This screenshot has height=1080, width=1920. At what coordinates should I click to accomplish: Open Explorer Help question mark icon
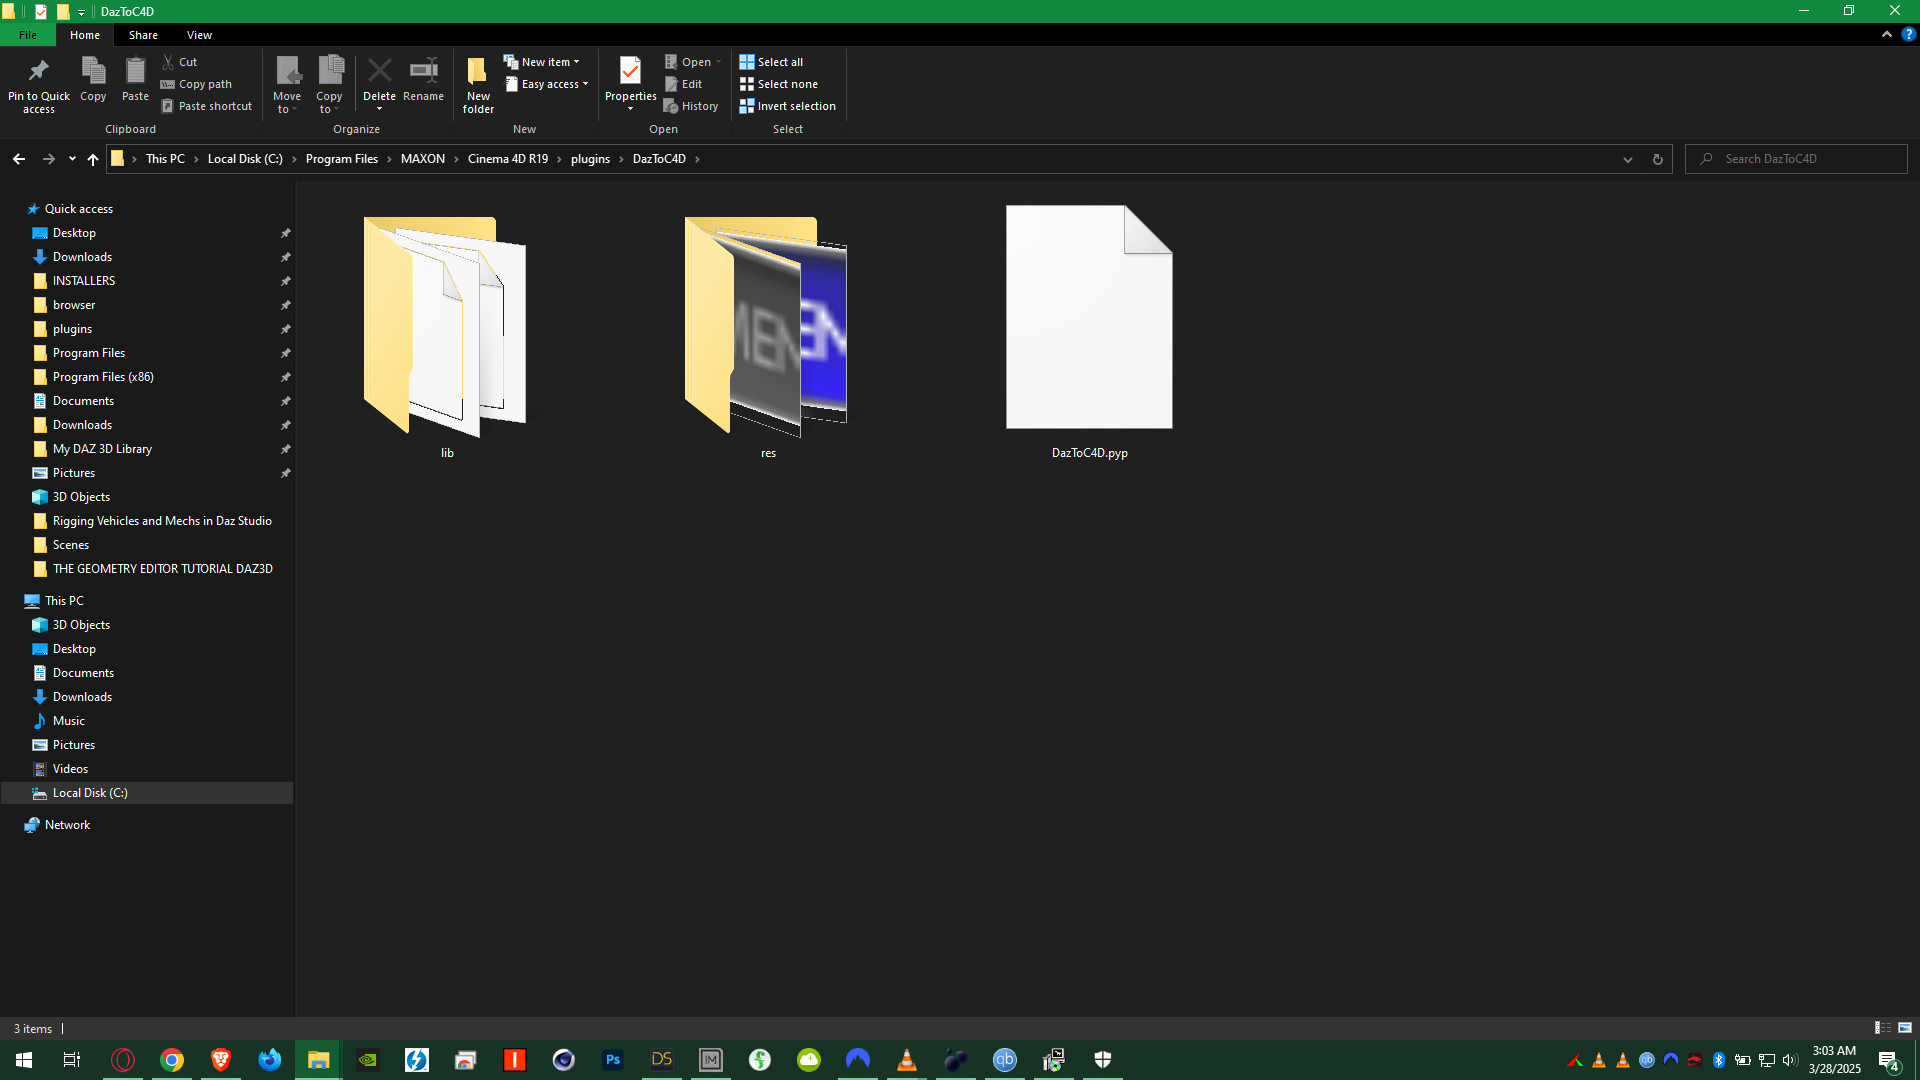[x=1908, y=34]
